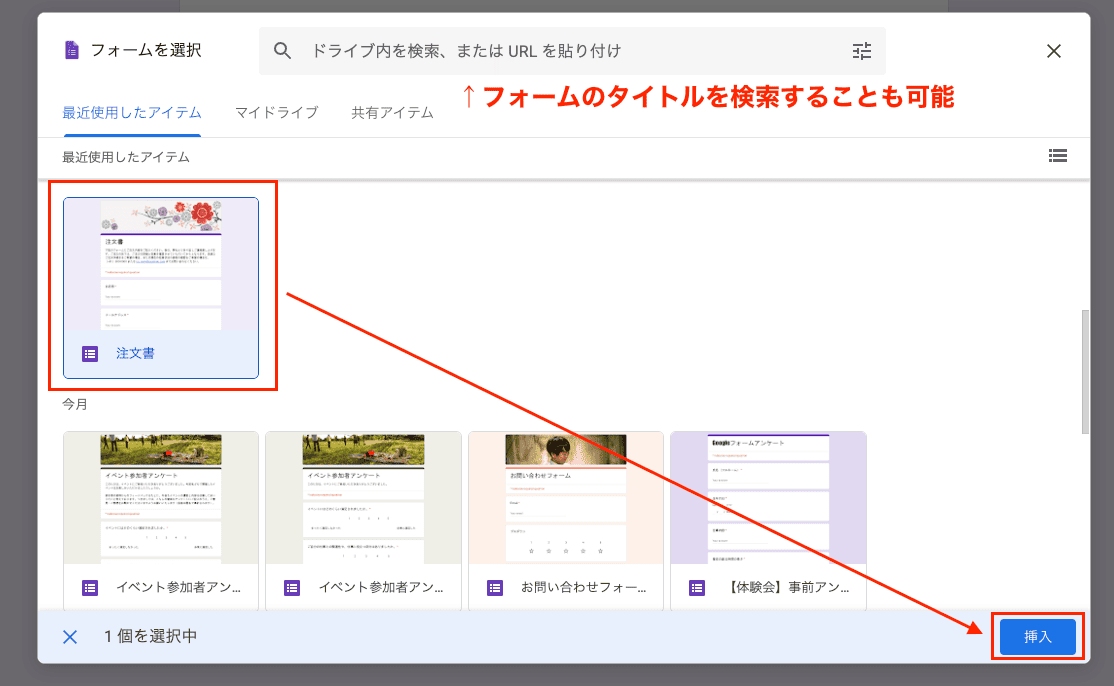Click the vertical scrollbar of the form list

[x=1085, y=370]
